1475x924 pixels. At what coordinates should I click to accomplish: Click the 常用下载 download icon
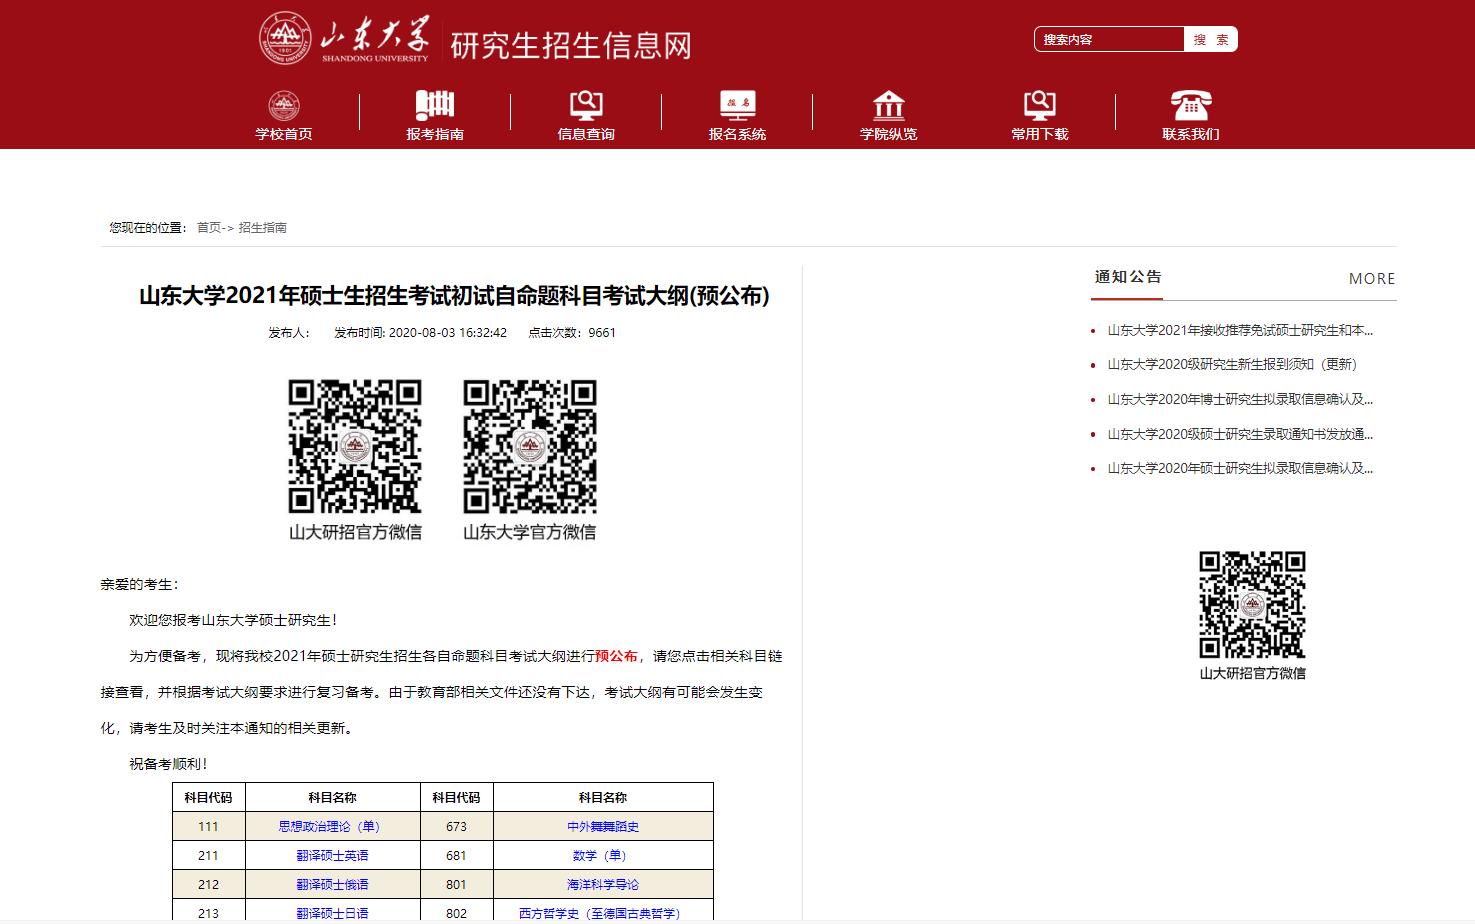coord(1039,105)
